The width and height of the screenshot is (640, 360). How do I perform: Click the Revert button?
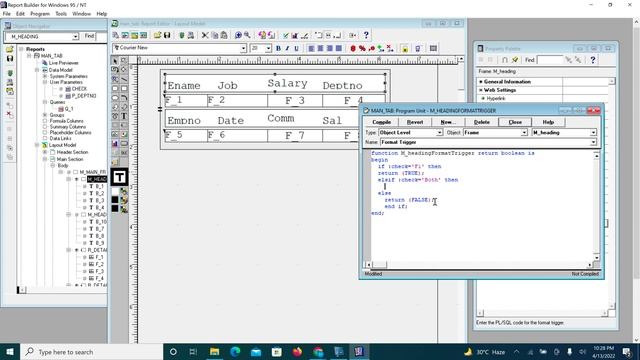coord(415,122)
